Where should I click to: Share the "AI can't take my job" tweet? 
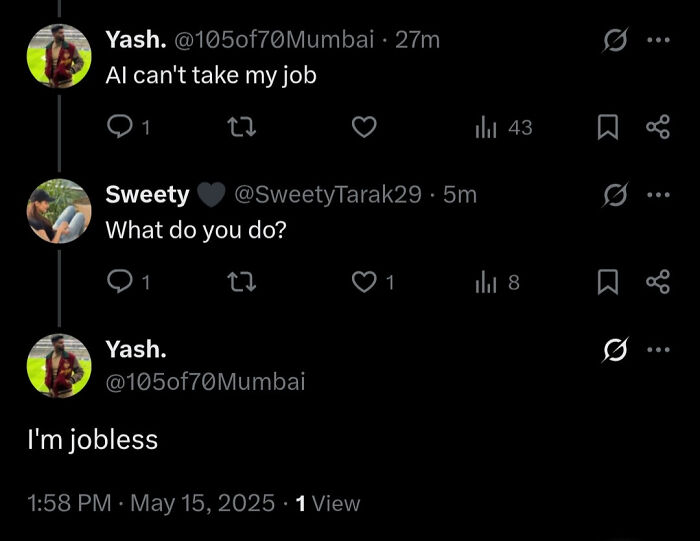(x=656, y=127)
